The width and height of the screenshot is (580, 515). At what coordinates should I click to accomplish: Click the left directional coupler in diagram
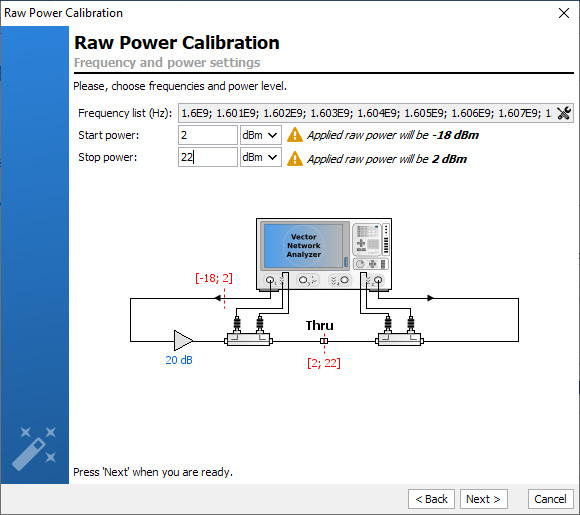click(249, 339)
